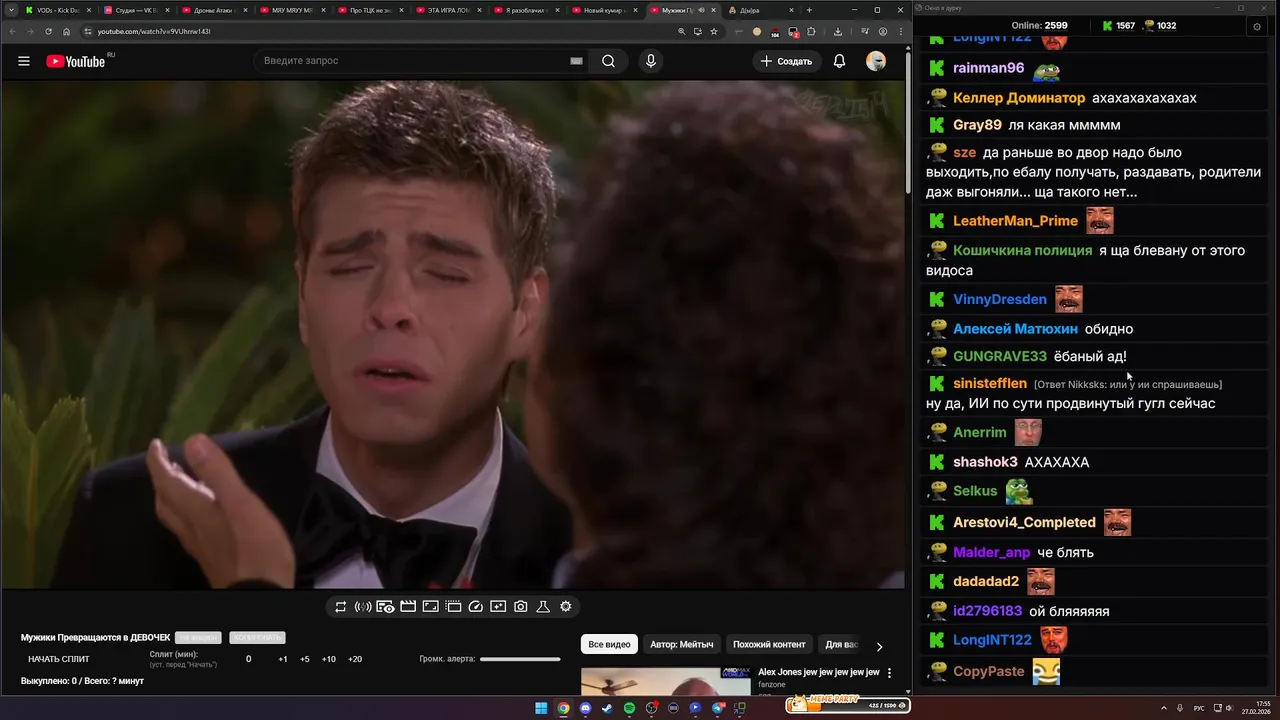Open the YouTube hamburger guide menu
Screen dimensions: 1280x720
(24, 61)
